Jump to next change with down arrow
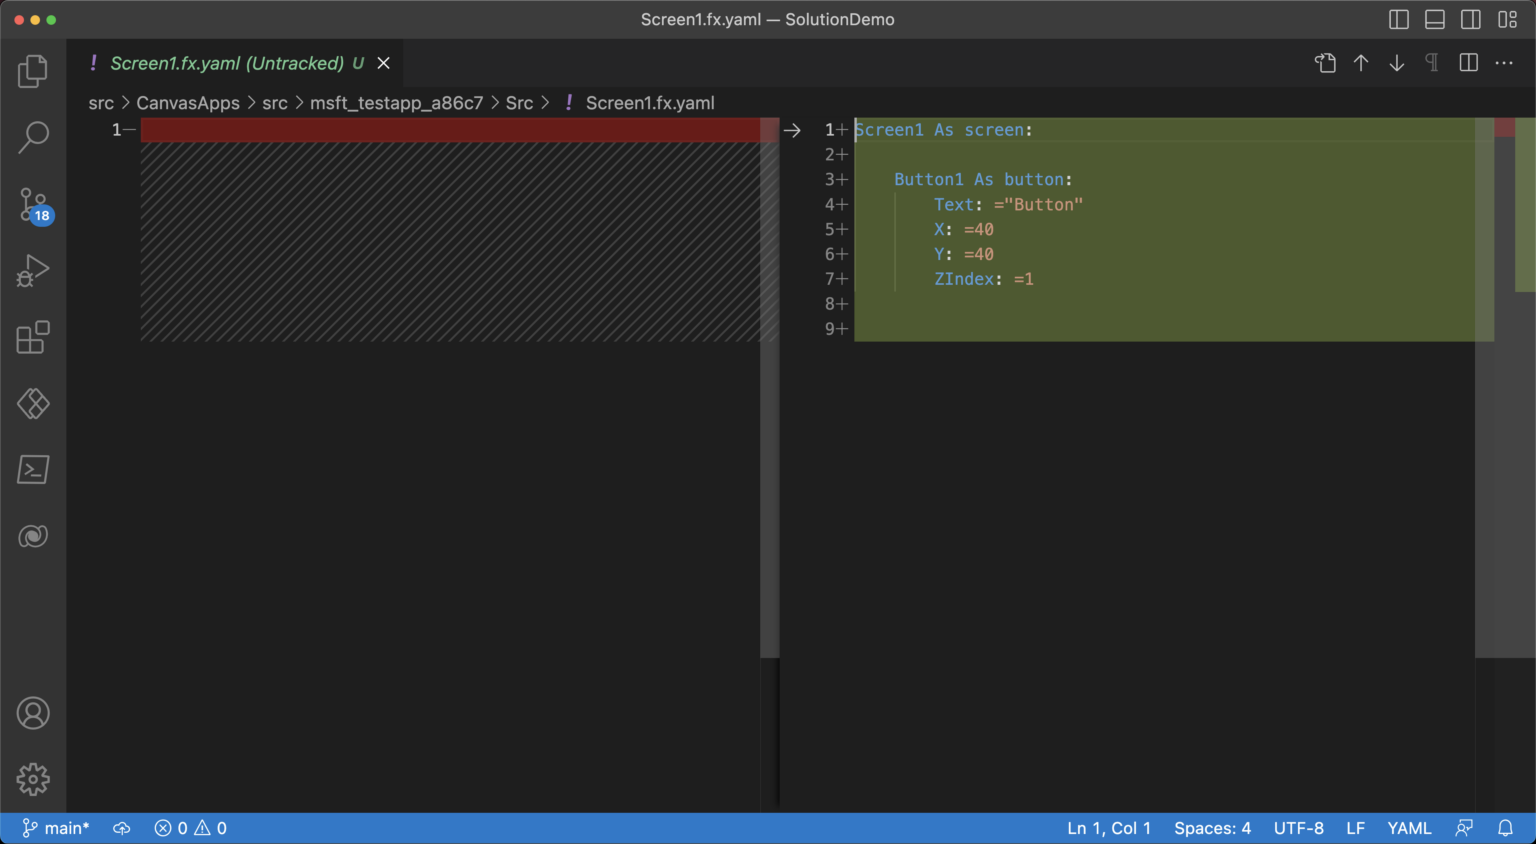1536x844 pixels. (1396, 62)
